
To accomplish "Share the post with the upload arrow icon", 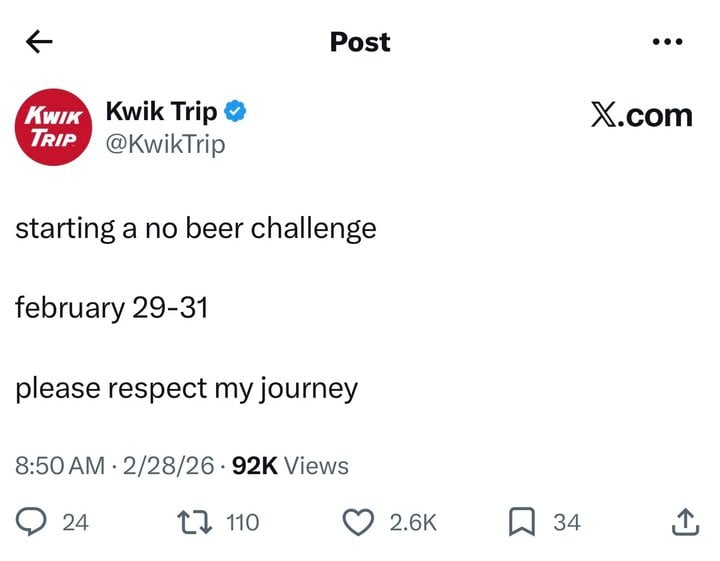I will 684,521.
